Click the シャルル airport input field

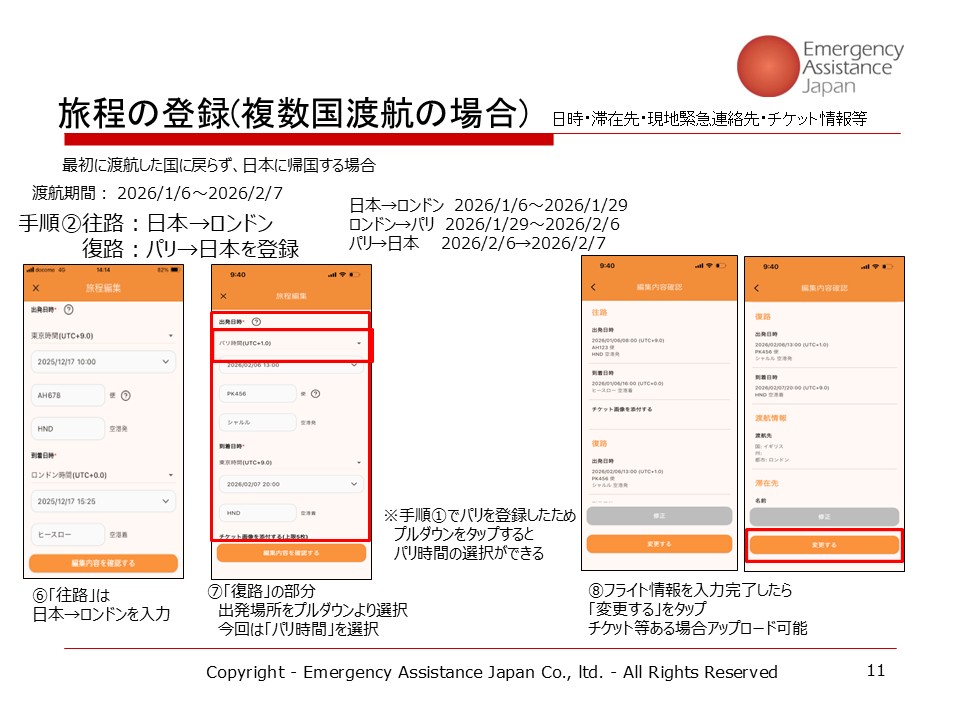click(x=257, y=423)
